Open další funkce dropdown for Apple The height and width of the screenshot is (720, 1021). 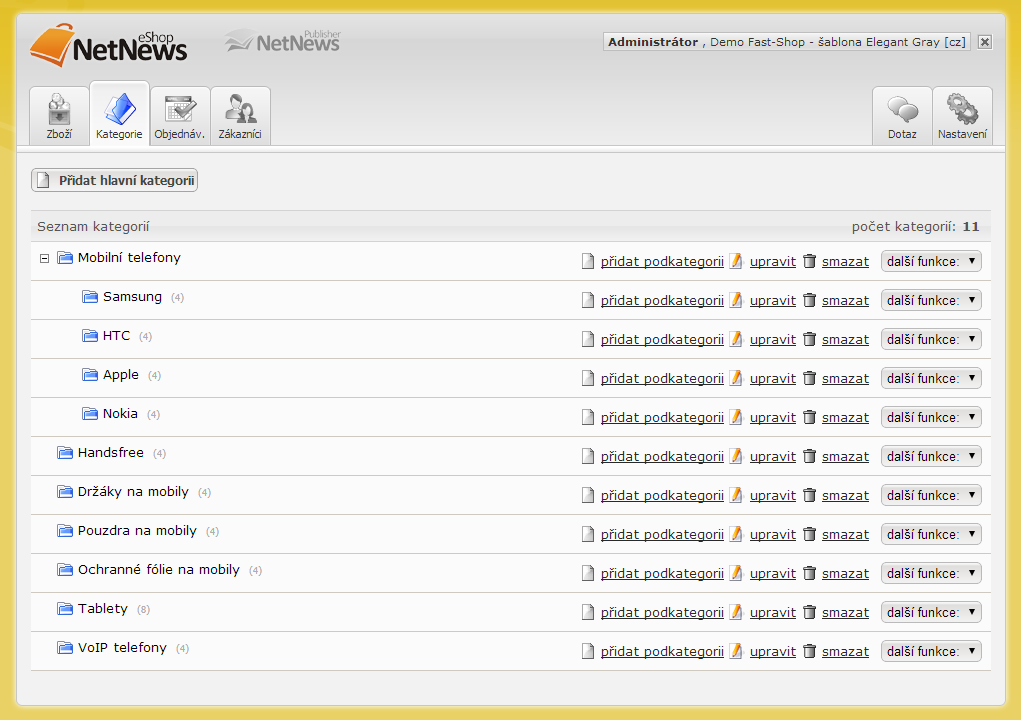click(x=931, y=378)
